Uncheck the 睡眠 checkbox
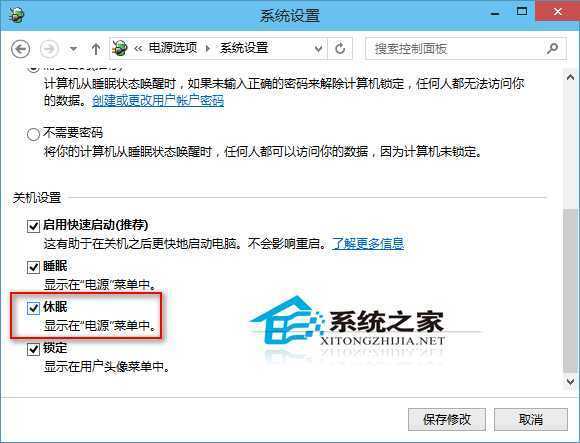This screenshot has height=443, width=580. click(x=33, y=267)
